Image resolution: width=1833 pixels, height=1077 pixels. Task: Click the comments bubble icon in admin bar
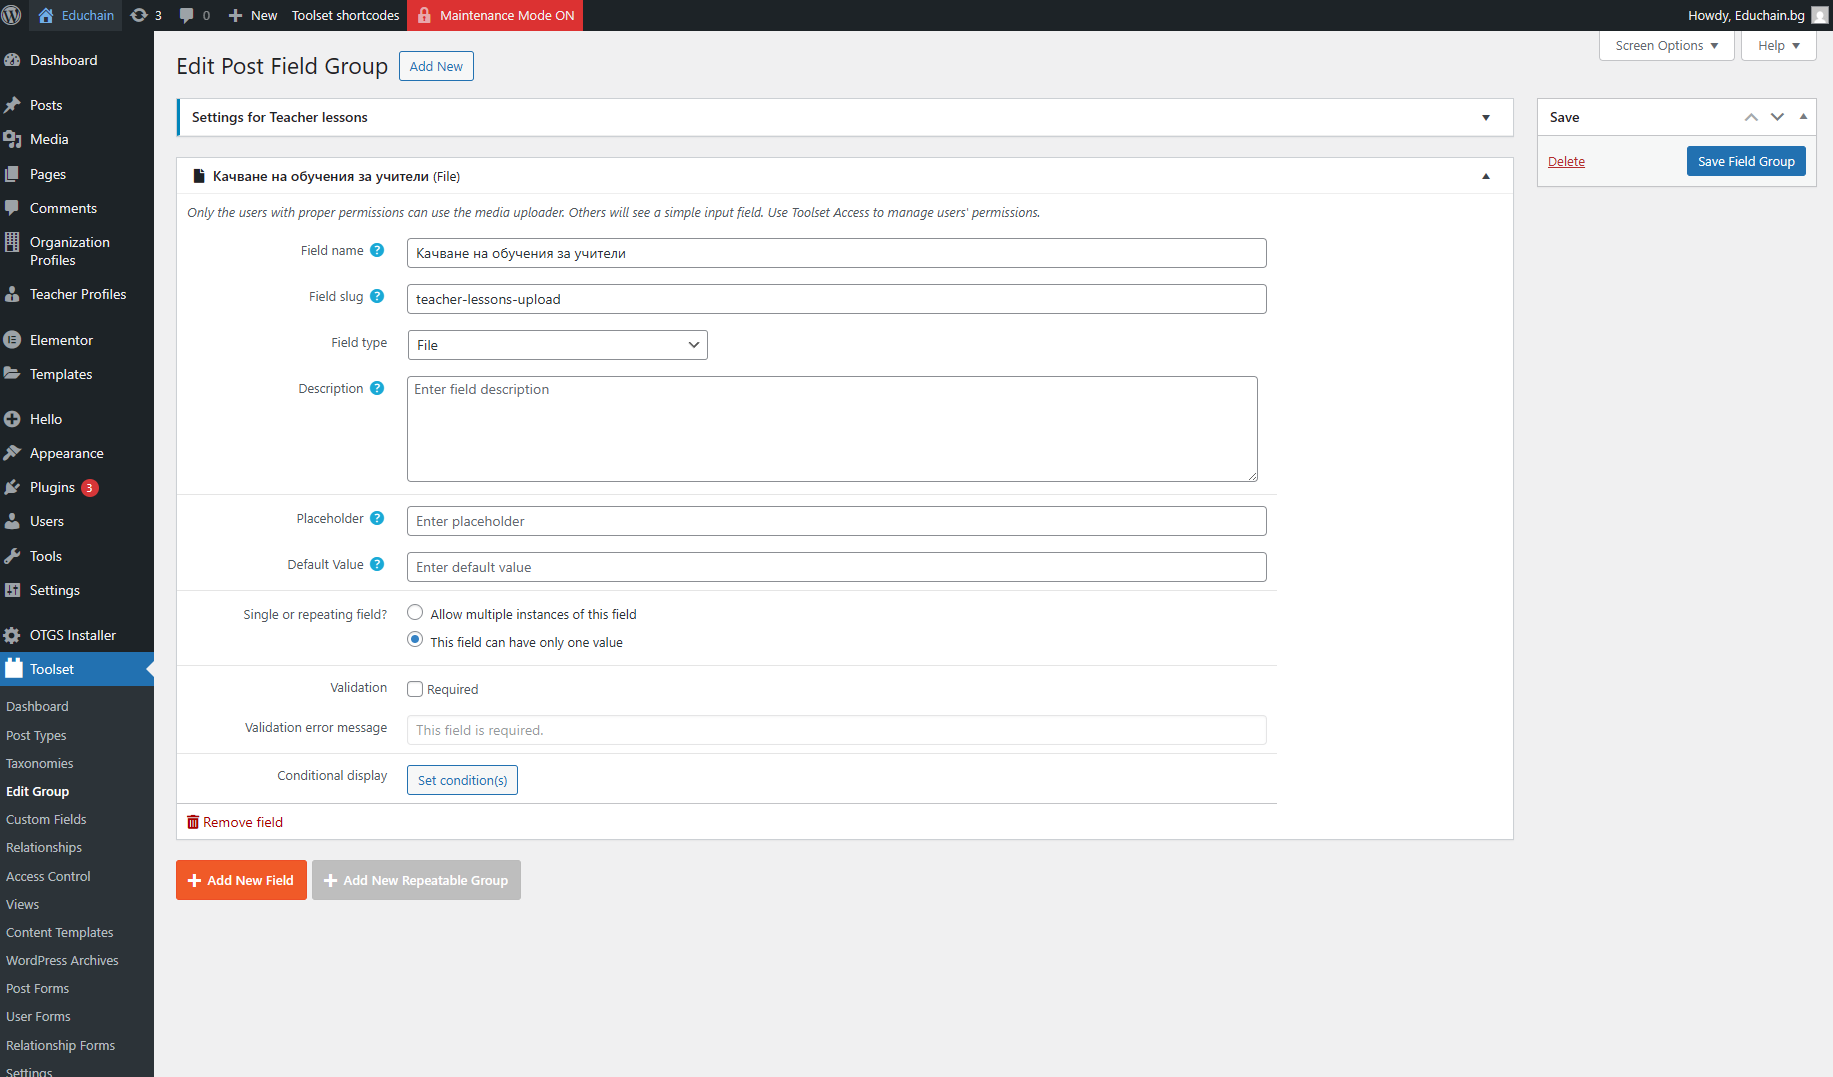tap(186, 15)
